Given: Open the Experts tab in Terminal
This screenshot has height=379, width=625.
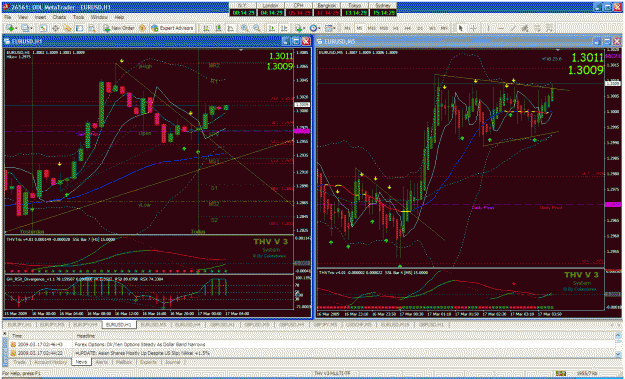Looking at the screenshot, I should 148,362.
